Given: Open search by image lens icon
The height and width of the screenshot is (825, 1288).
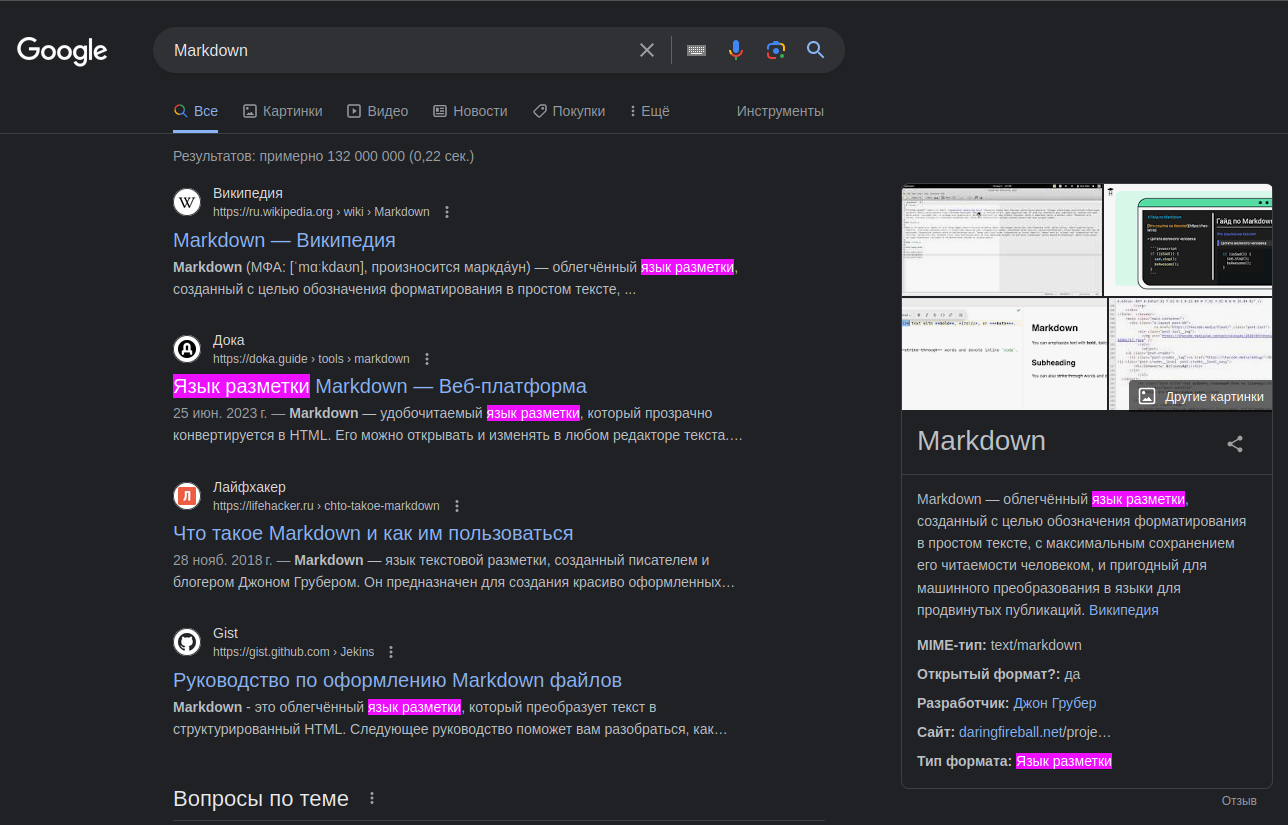Looking at the screenshot, I should pos(776,50).
